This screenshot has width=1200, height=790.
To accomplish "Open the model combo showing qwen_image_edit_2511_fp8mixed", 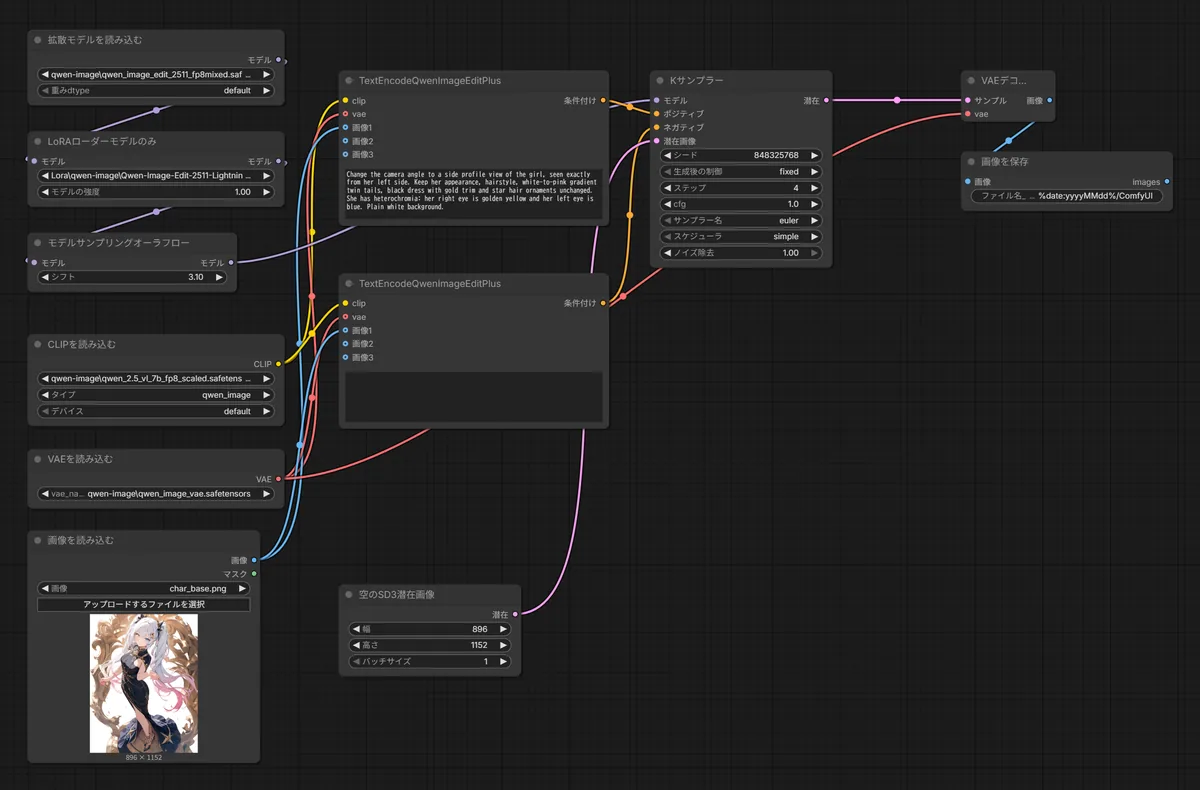I will coord(155,74).
